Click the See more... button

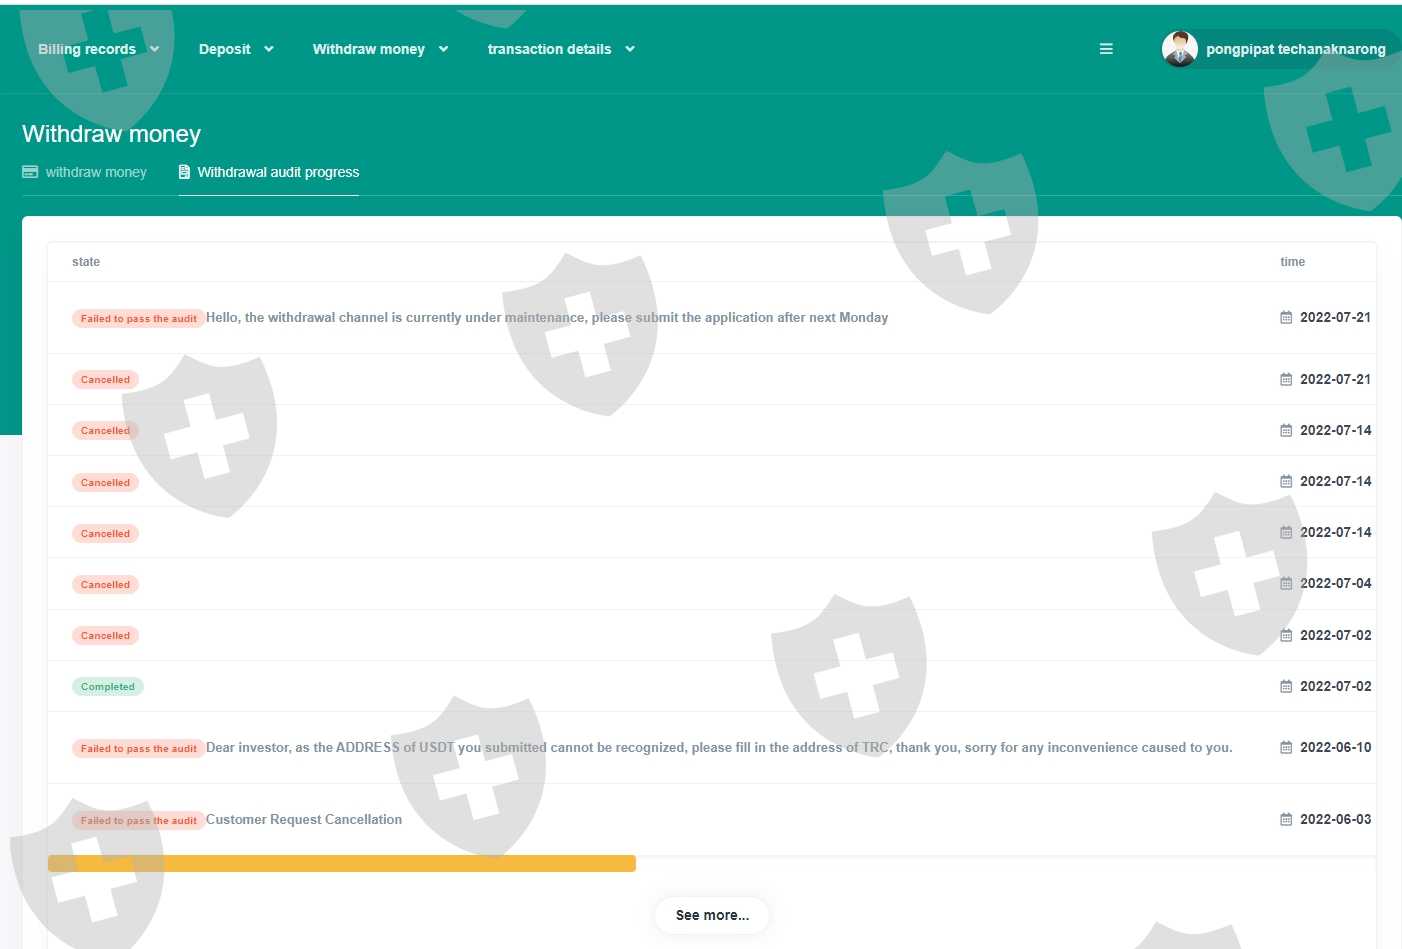pos(712,915)
